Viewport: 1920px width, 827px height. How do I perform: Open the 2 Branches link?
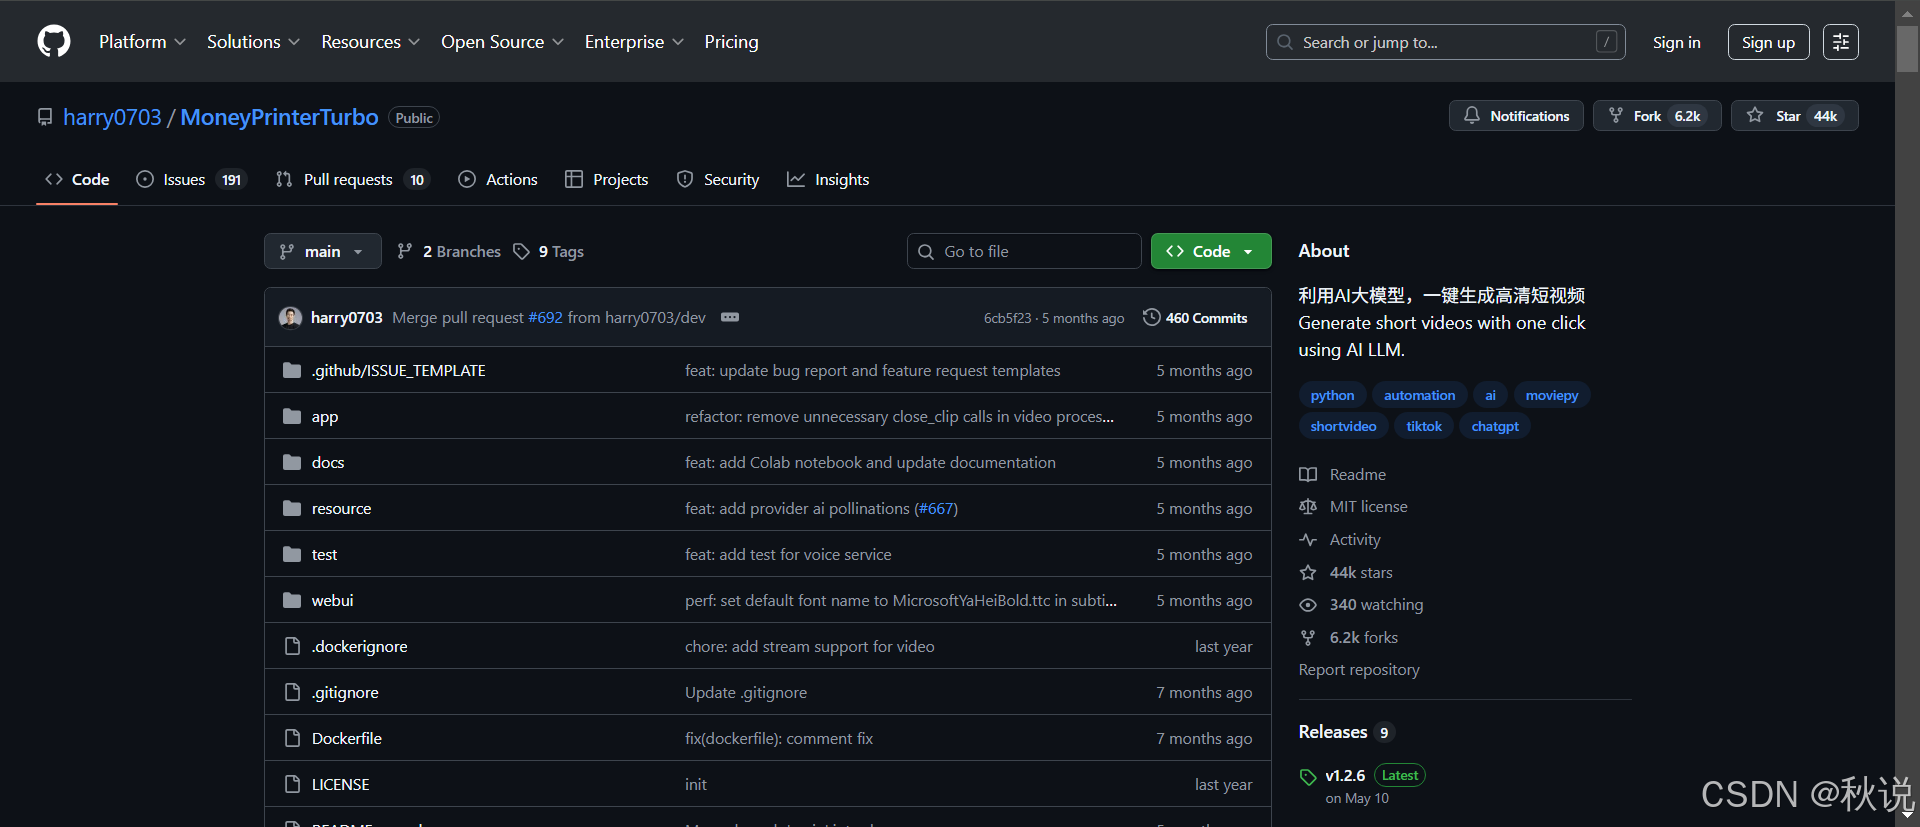tap(449, 251)
